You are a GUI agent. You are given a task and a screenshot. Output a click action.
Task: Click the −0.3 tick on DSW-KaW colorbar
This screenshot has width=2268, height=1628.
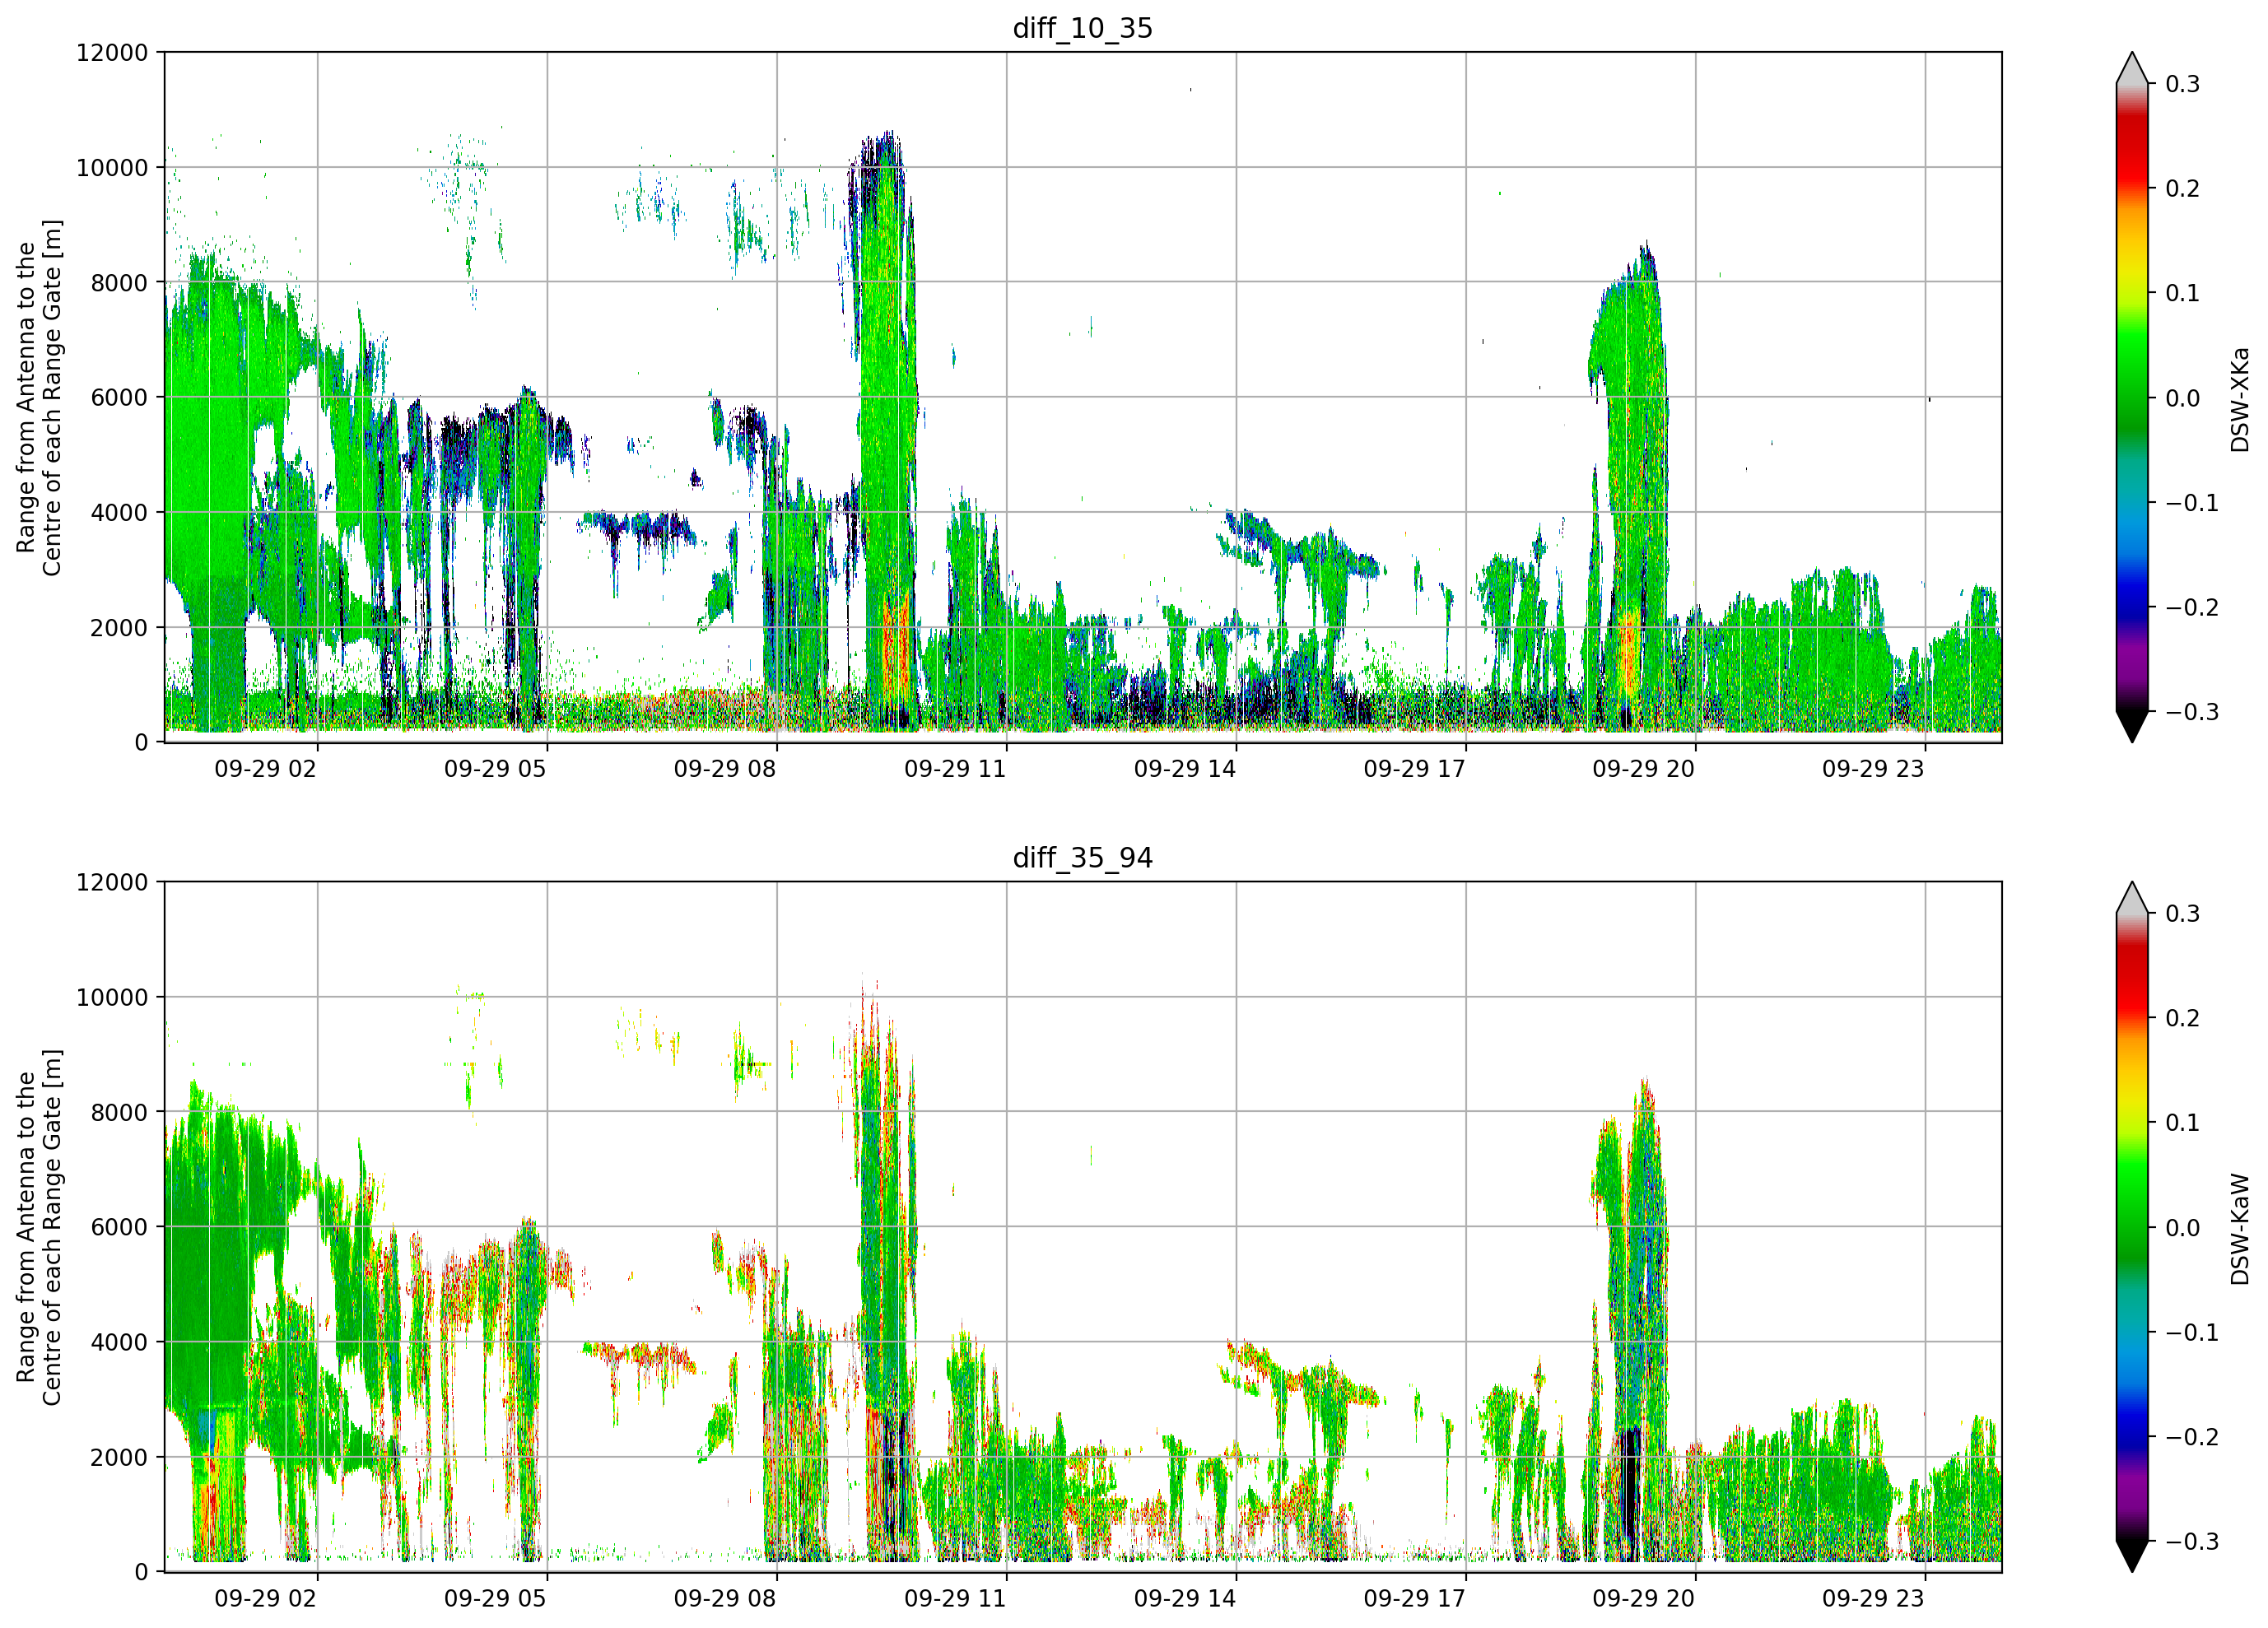2192,1542
